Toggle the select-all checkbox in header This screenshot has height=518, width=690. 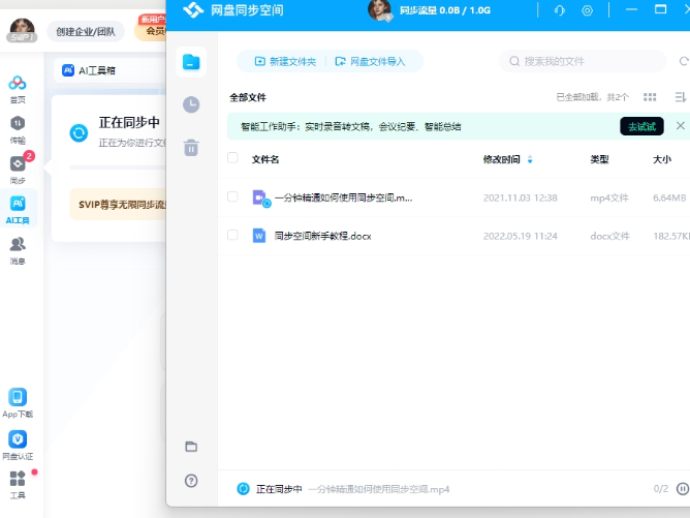(232, 158)
